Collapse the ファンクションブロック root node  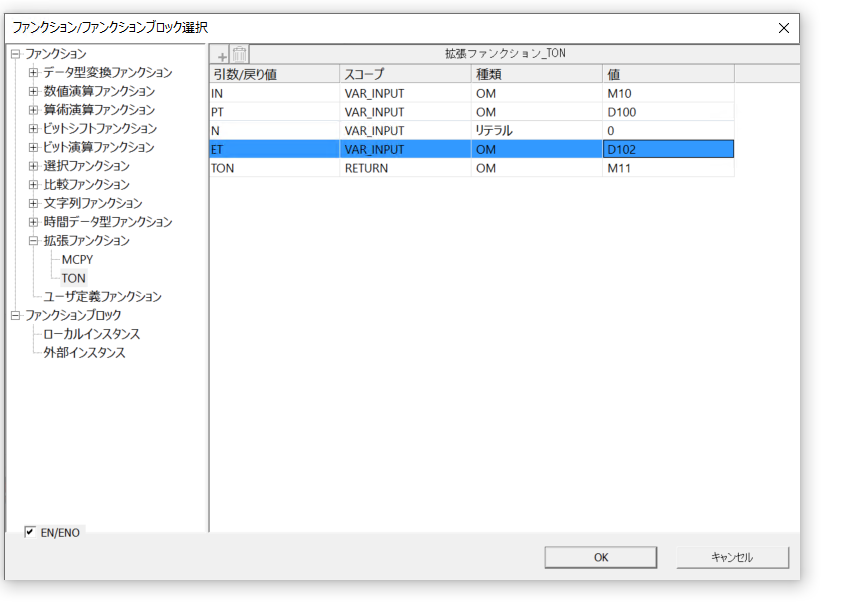tap(15, 316)
